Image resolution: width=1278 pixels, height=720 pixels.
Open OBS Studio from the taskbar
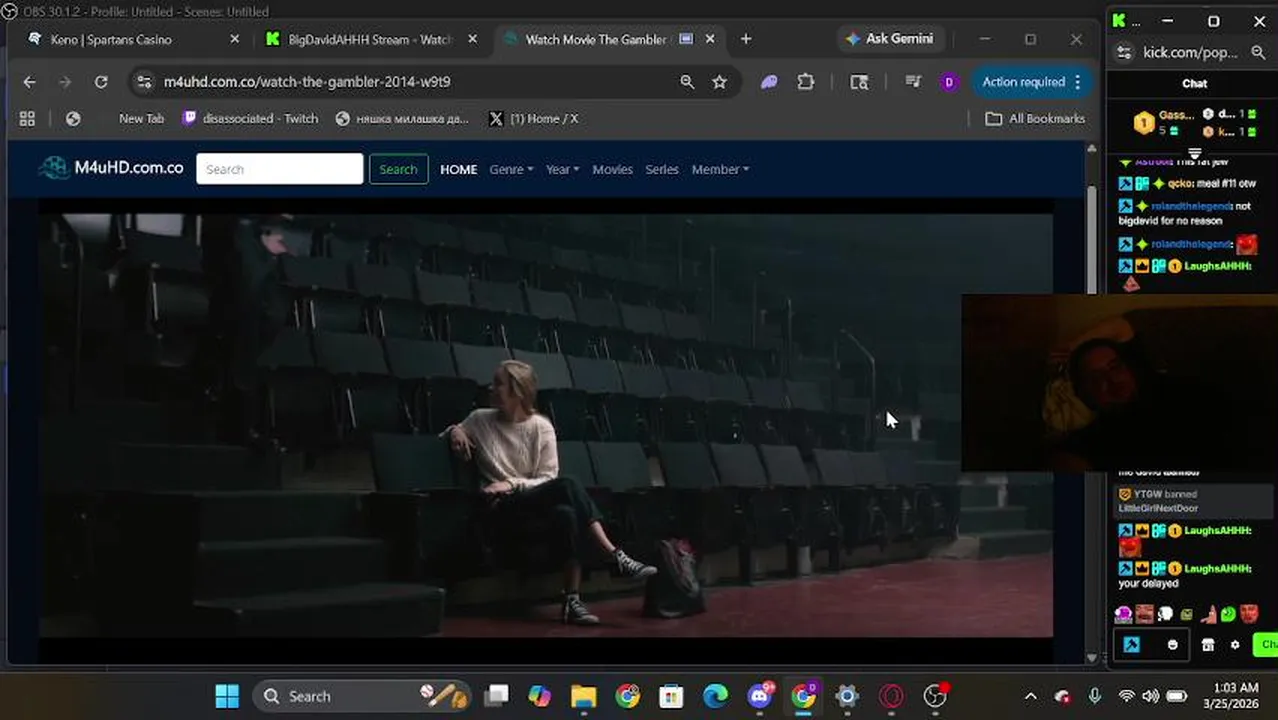(x=935, y=696)
